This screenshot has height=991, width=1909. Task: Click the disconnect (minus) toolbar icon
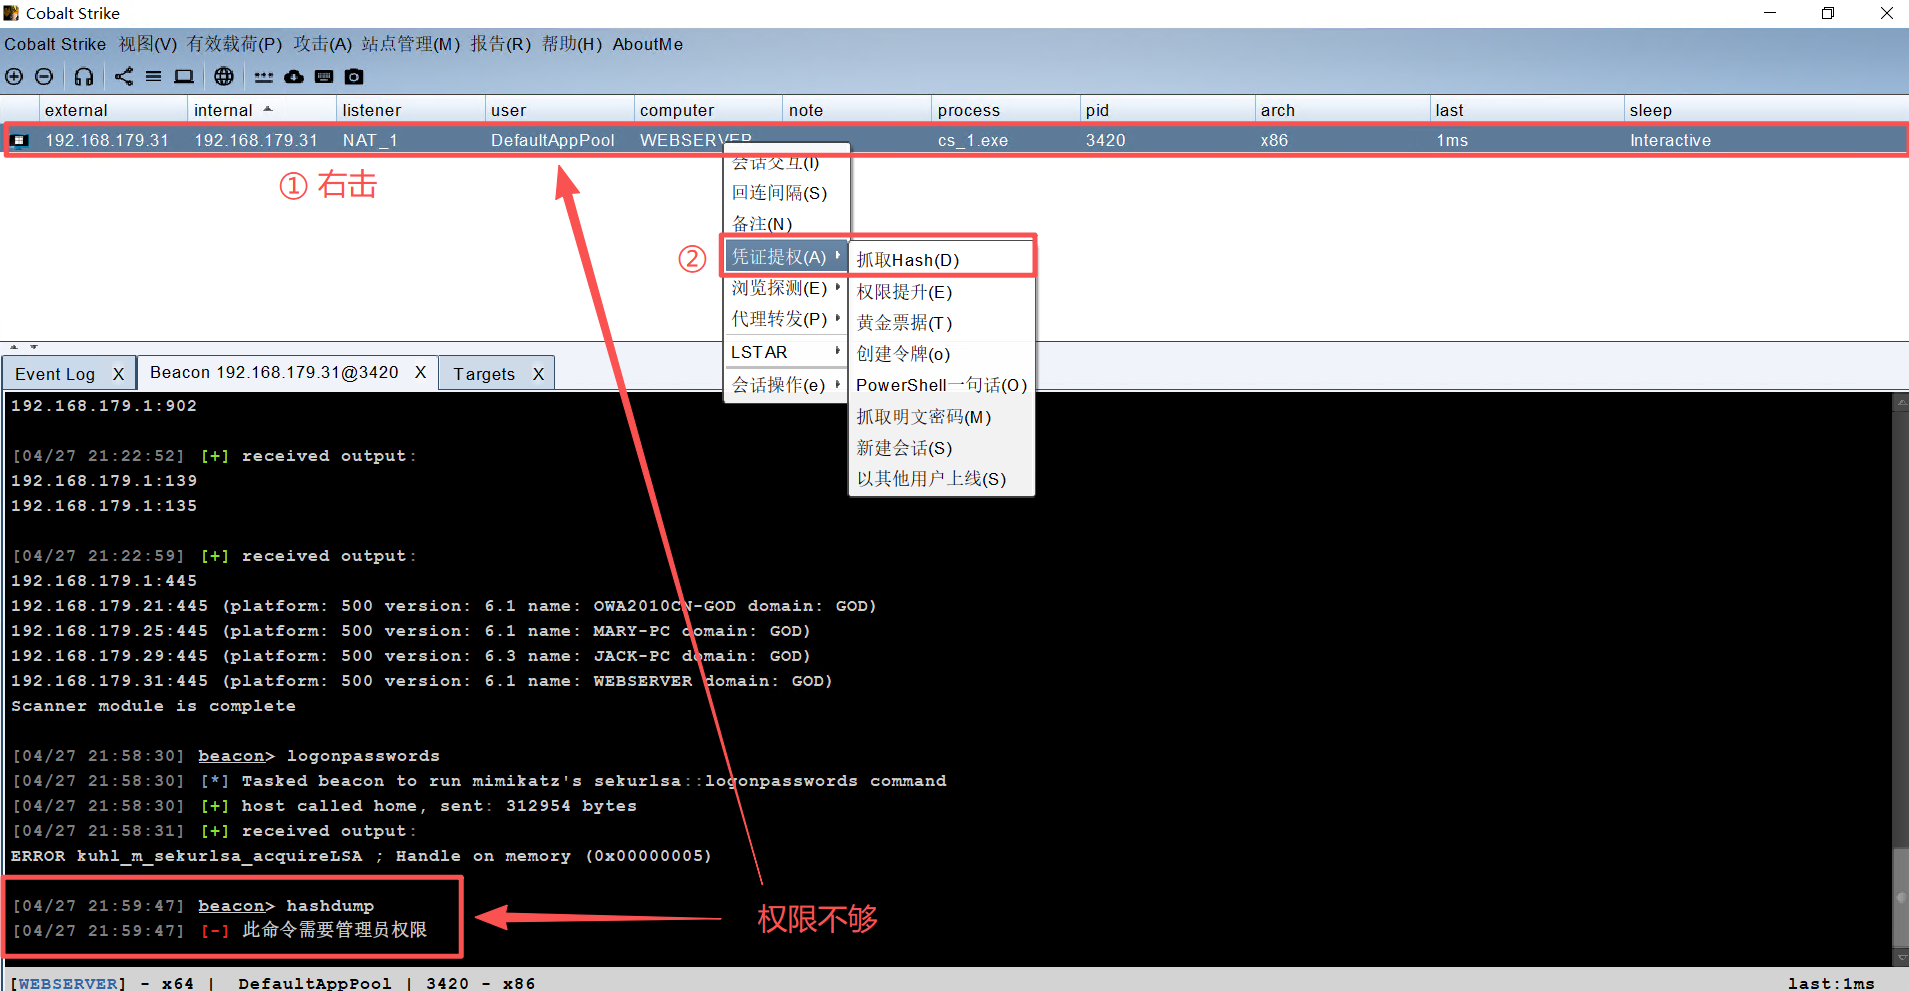[x=44, y=77]
